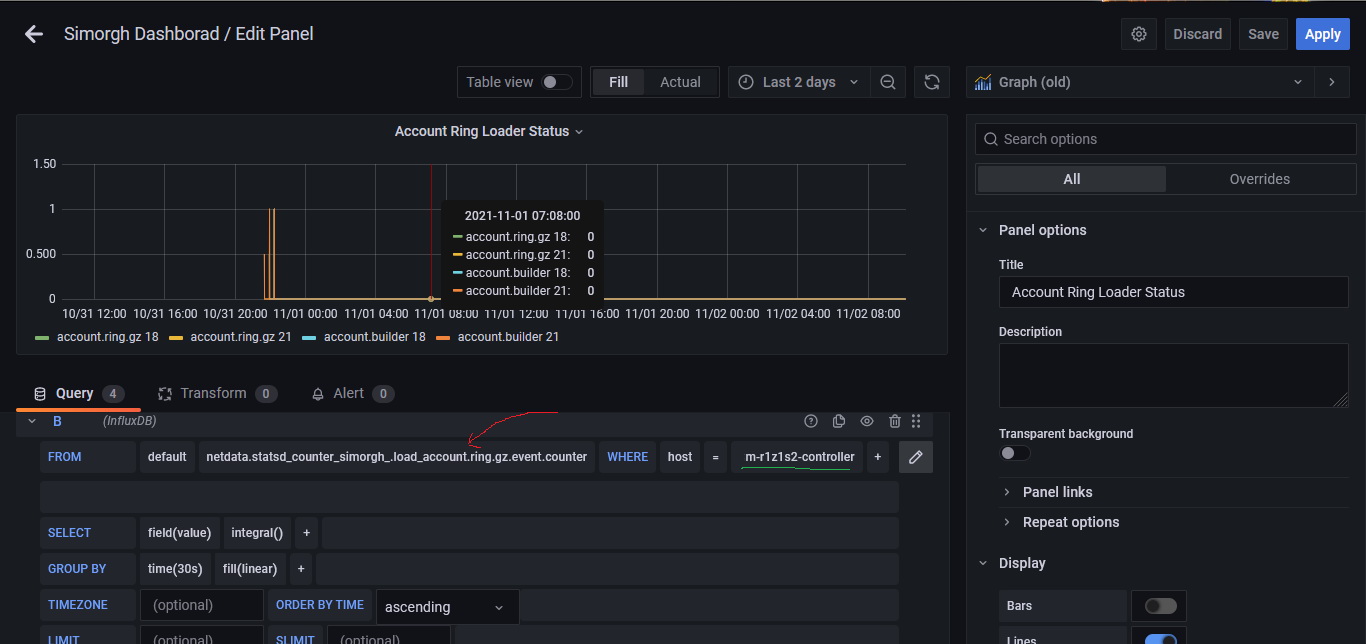Delete query B with the trash icon
This screenshot has height=644, width=1366.
click(894, 422)
